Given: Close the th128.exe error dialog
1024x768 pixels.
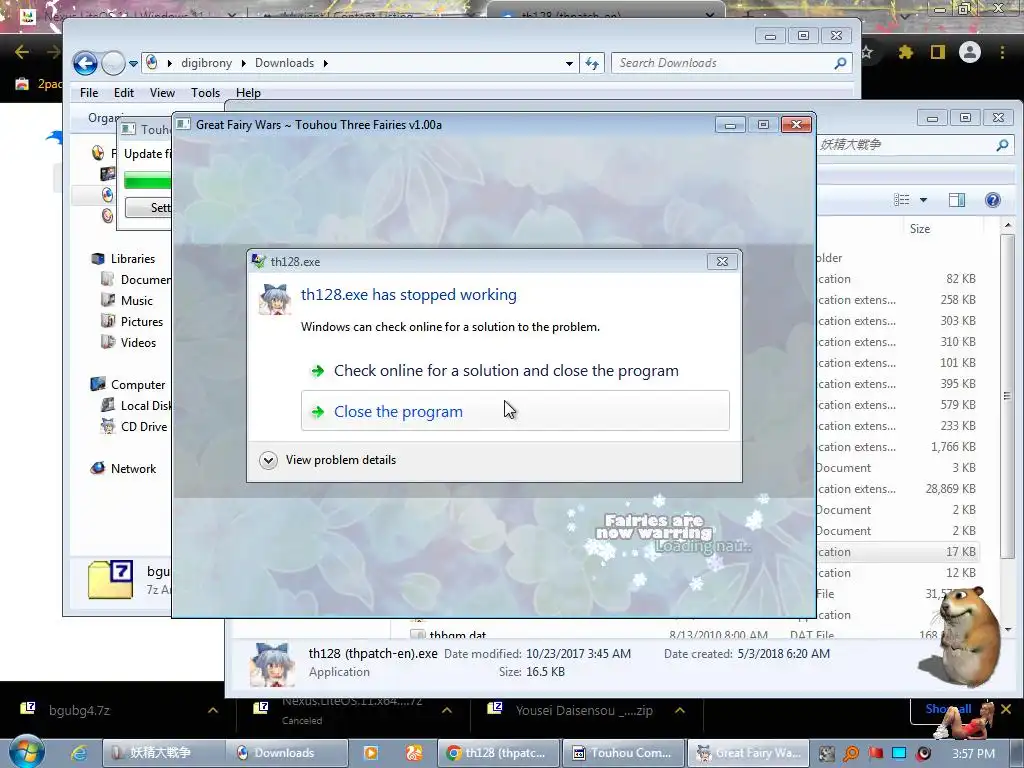Looking at the screenshot, I should 722,261.
